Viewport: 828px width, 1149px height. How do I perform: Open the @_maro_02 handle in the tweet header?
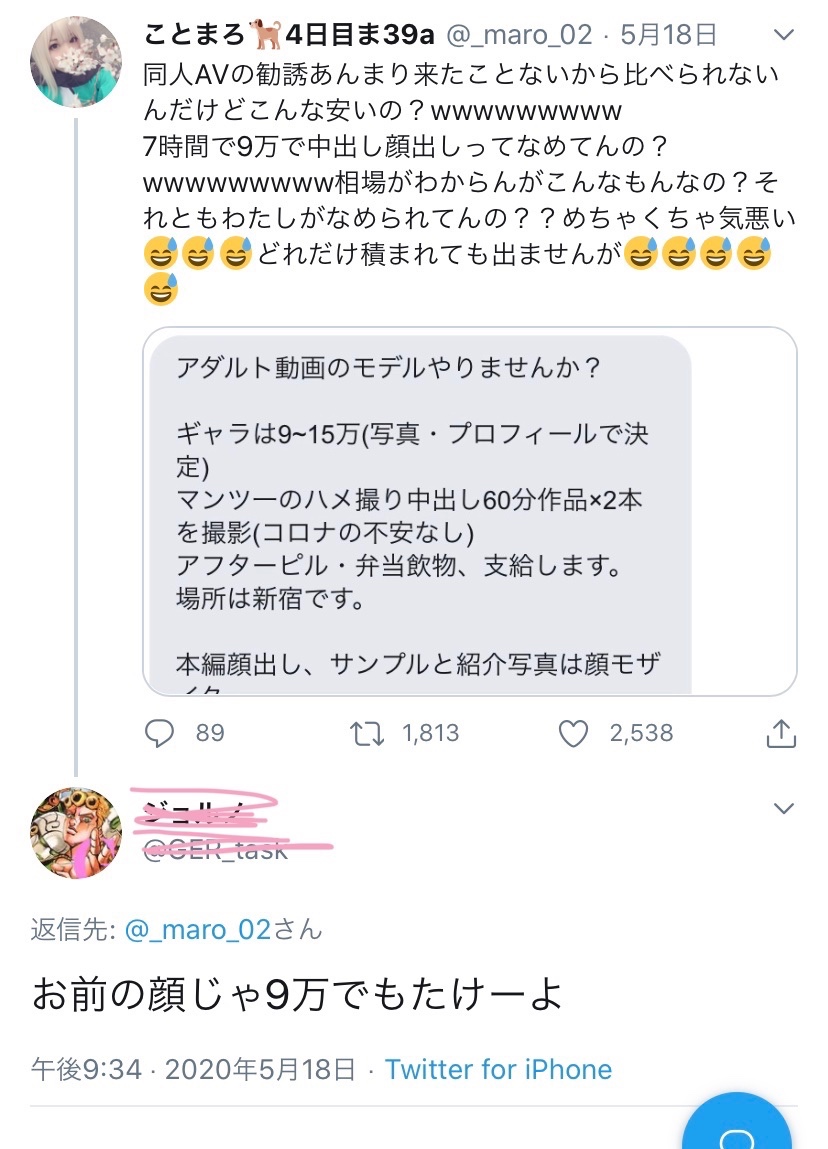point(519,34)
